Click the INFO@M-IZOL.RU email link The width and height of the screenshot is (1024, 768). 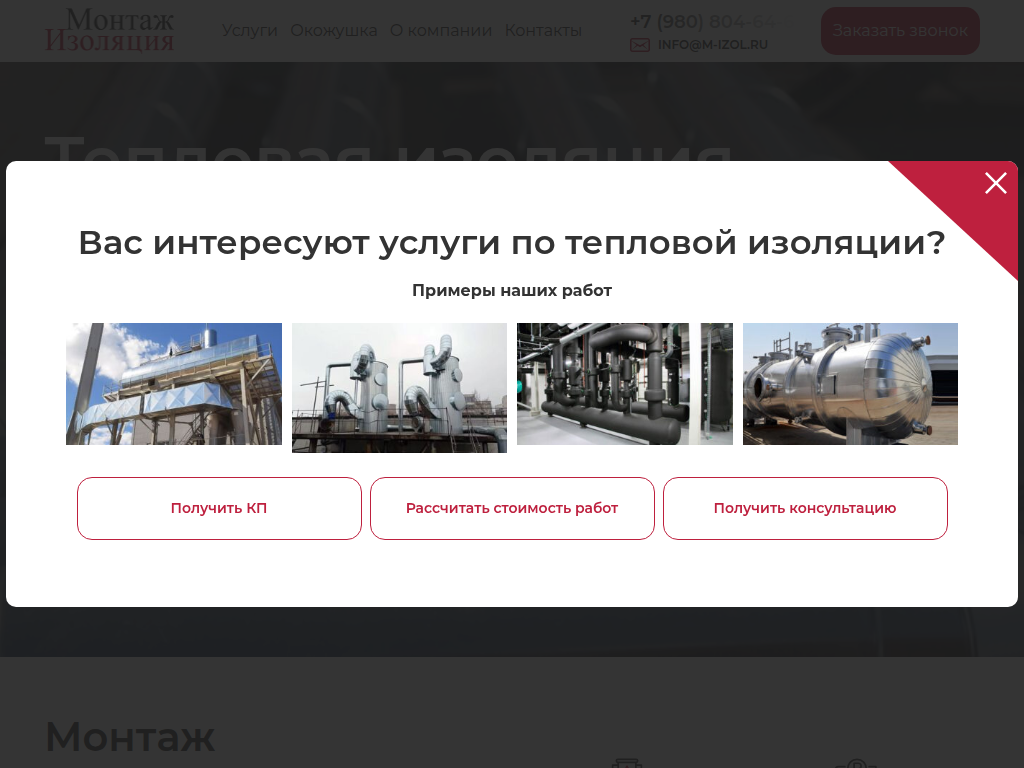pyautogui.click(x=712, y=44)
